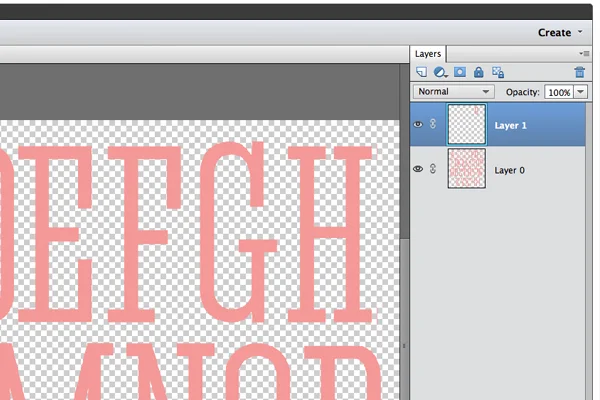This screenshot has width=600, height=400.
Task: Click the Opacity label
Action: pos(522,92)
